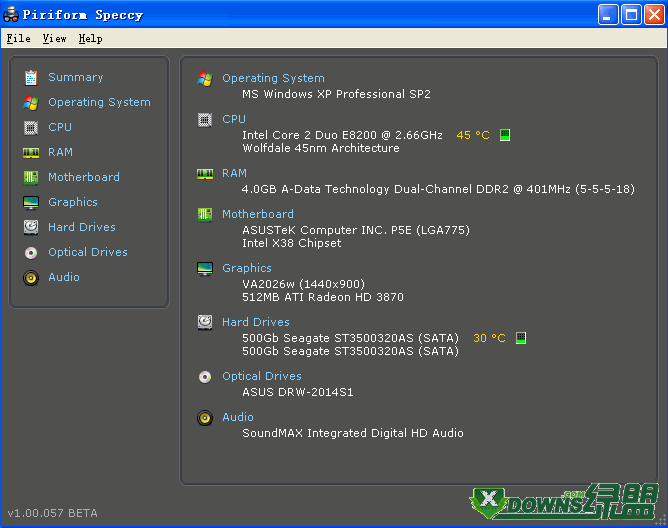Viewport: 668px width, 528px height.
Task: Click the 45 °C CPU temperature value
Action: click(x=473, y=135)
